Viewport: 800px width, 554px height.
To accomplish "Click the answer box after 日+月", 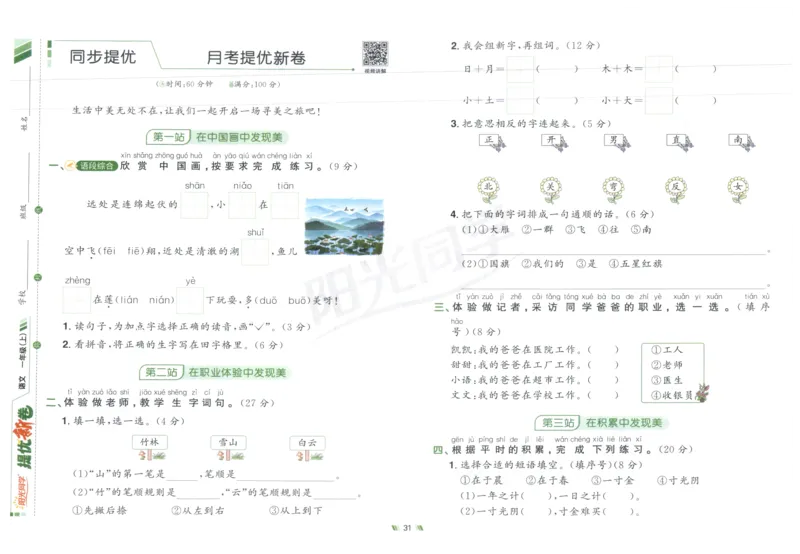I will pos(520,69).
